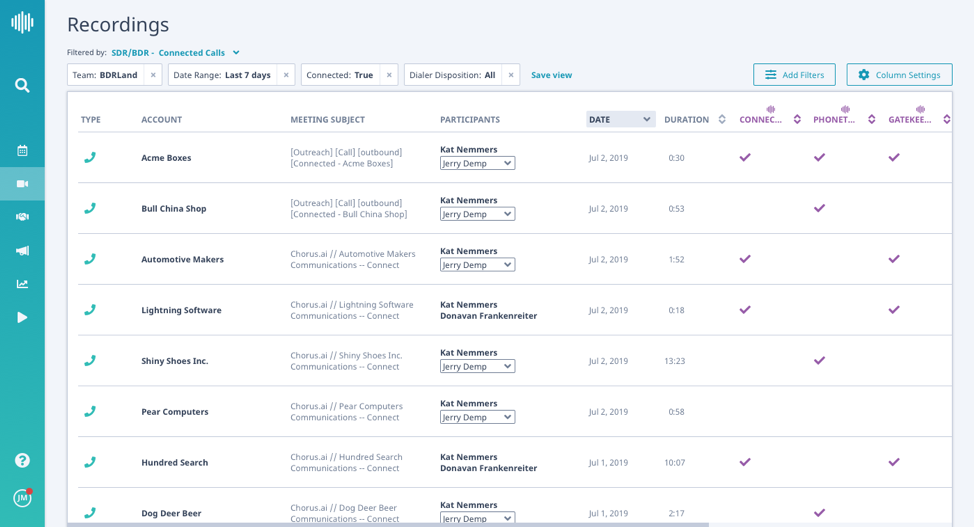The image size is (974, 527).
Task: Select the video camera Recordings sidebar icon
Action: 22,184
